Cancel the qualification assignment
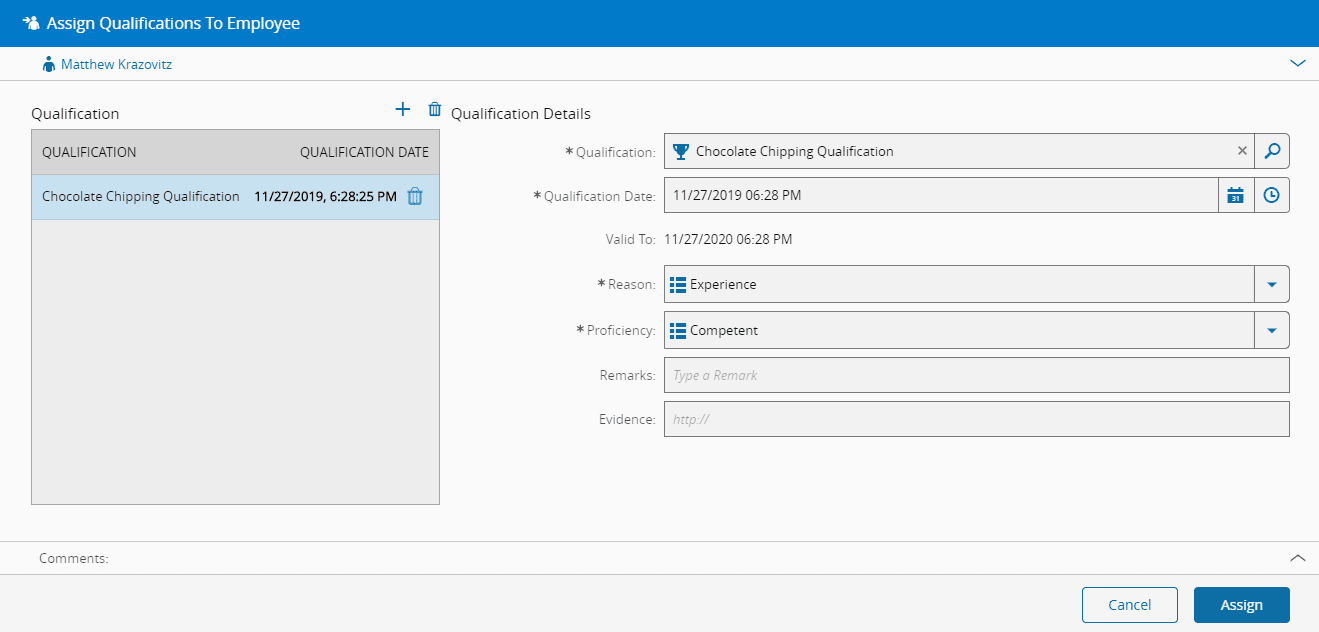Viewport: 1319px width, 632px height. (x=1129, y=605)
